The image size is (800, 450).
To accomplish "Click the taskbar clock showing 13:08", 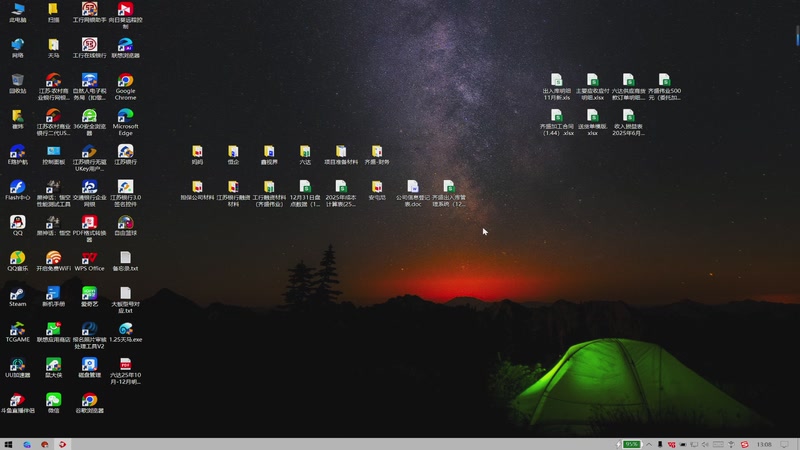I will point(764,444).
